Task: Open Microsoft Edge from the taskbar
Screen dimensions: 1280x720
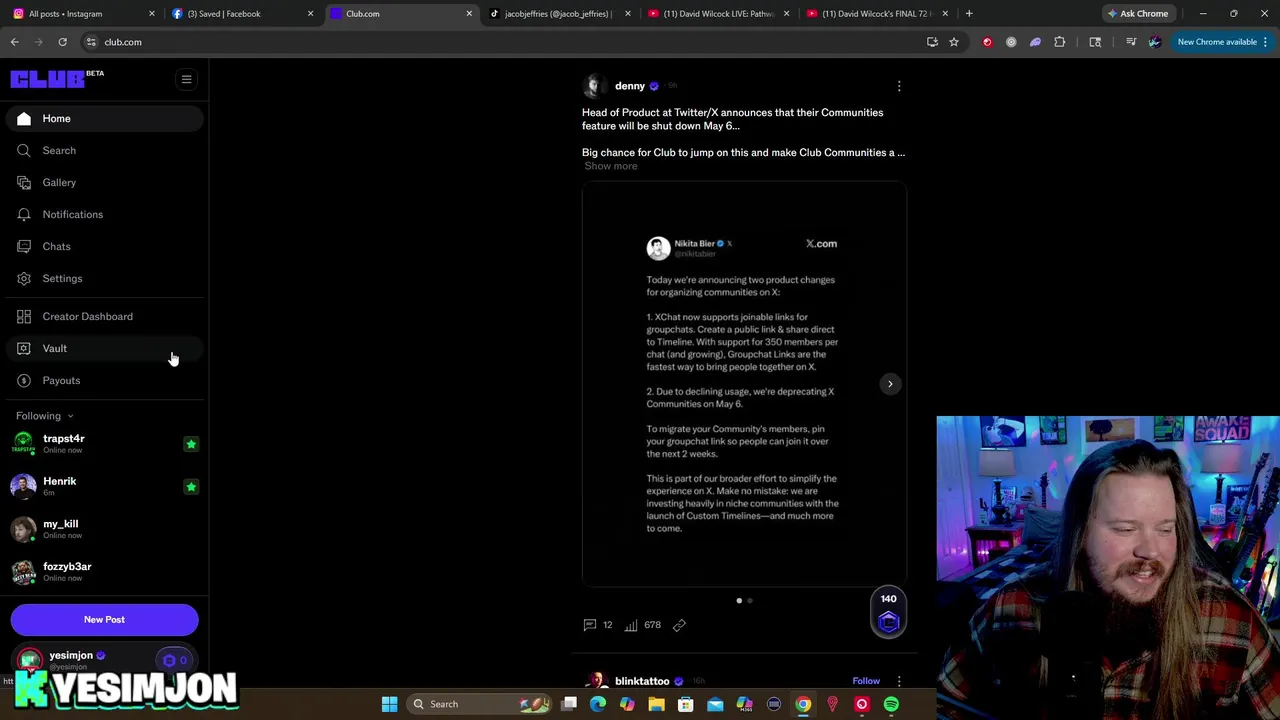Action: click(x=598, y=704)
